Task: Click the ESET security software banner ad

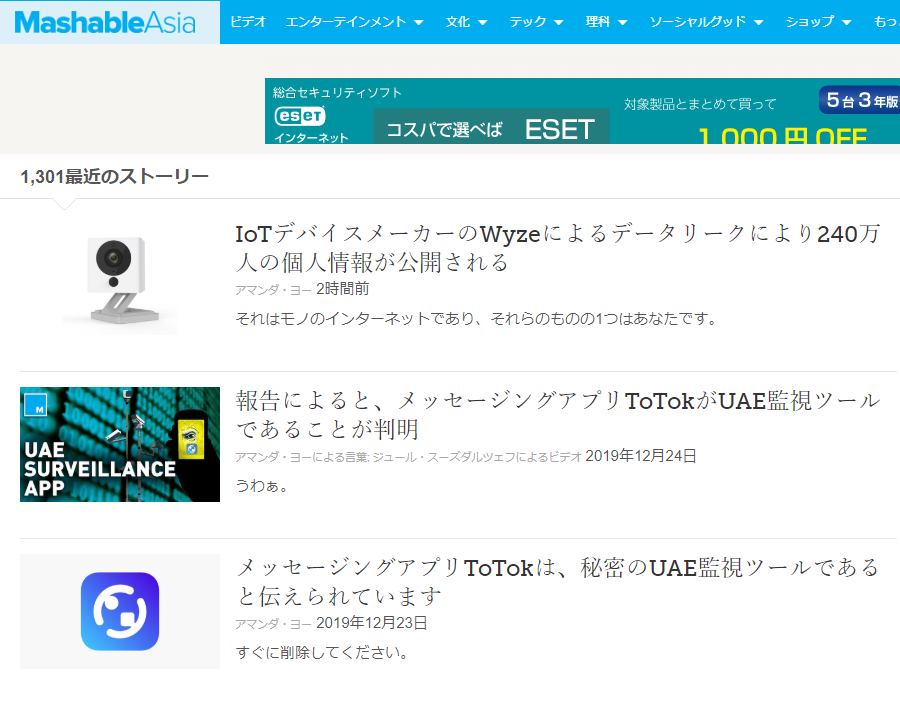Action: [582, 111]
